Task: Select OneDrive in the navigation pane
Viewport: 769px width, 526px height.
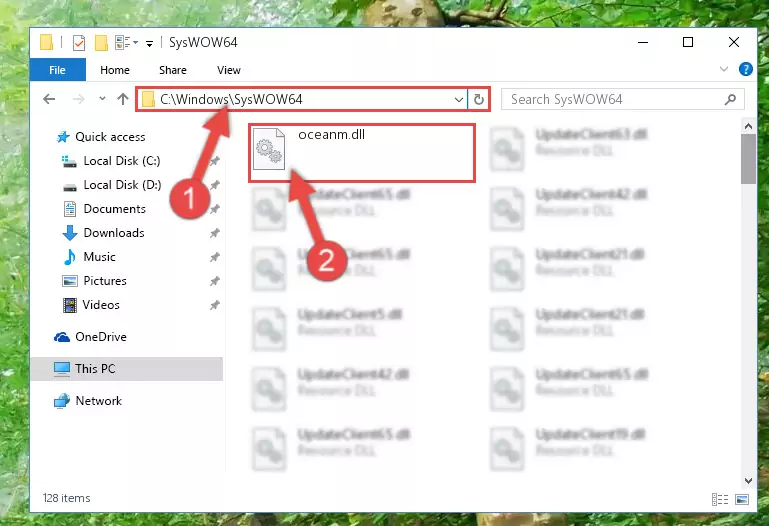Action: (101, 337)
